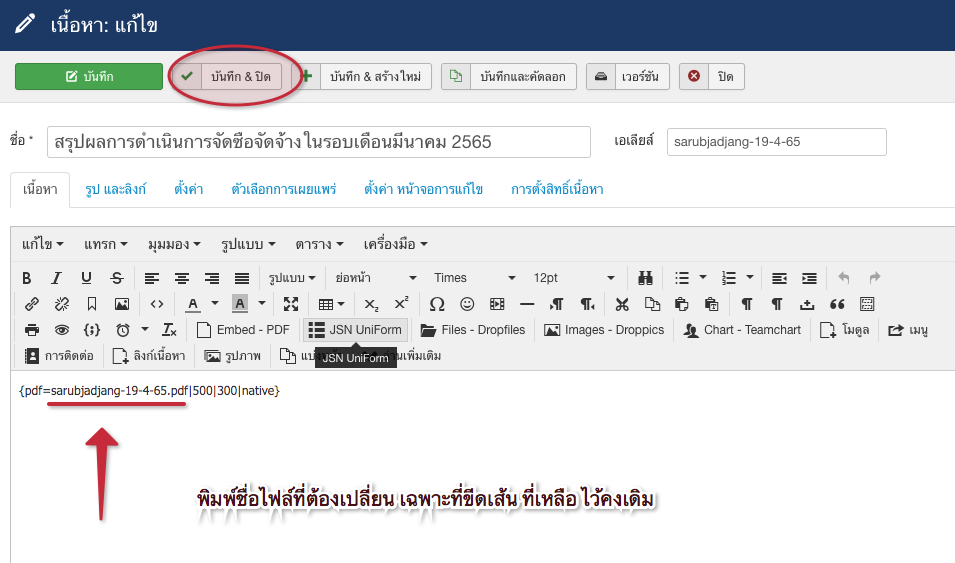Expand the 12pt font size dropdown

point(573,278)
